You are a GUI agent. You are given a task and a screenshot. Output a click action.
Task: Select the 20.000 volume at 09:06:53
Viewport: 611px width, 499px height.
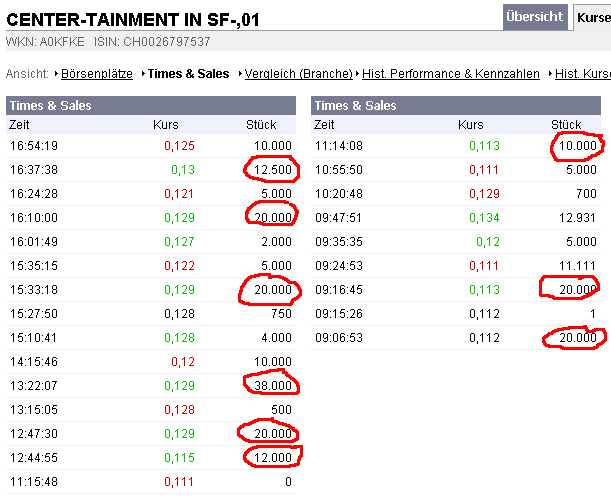[578, 338]
